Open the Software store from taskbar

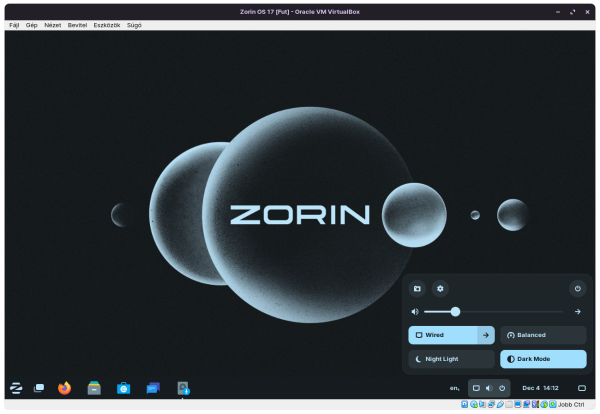coord(124,388)
